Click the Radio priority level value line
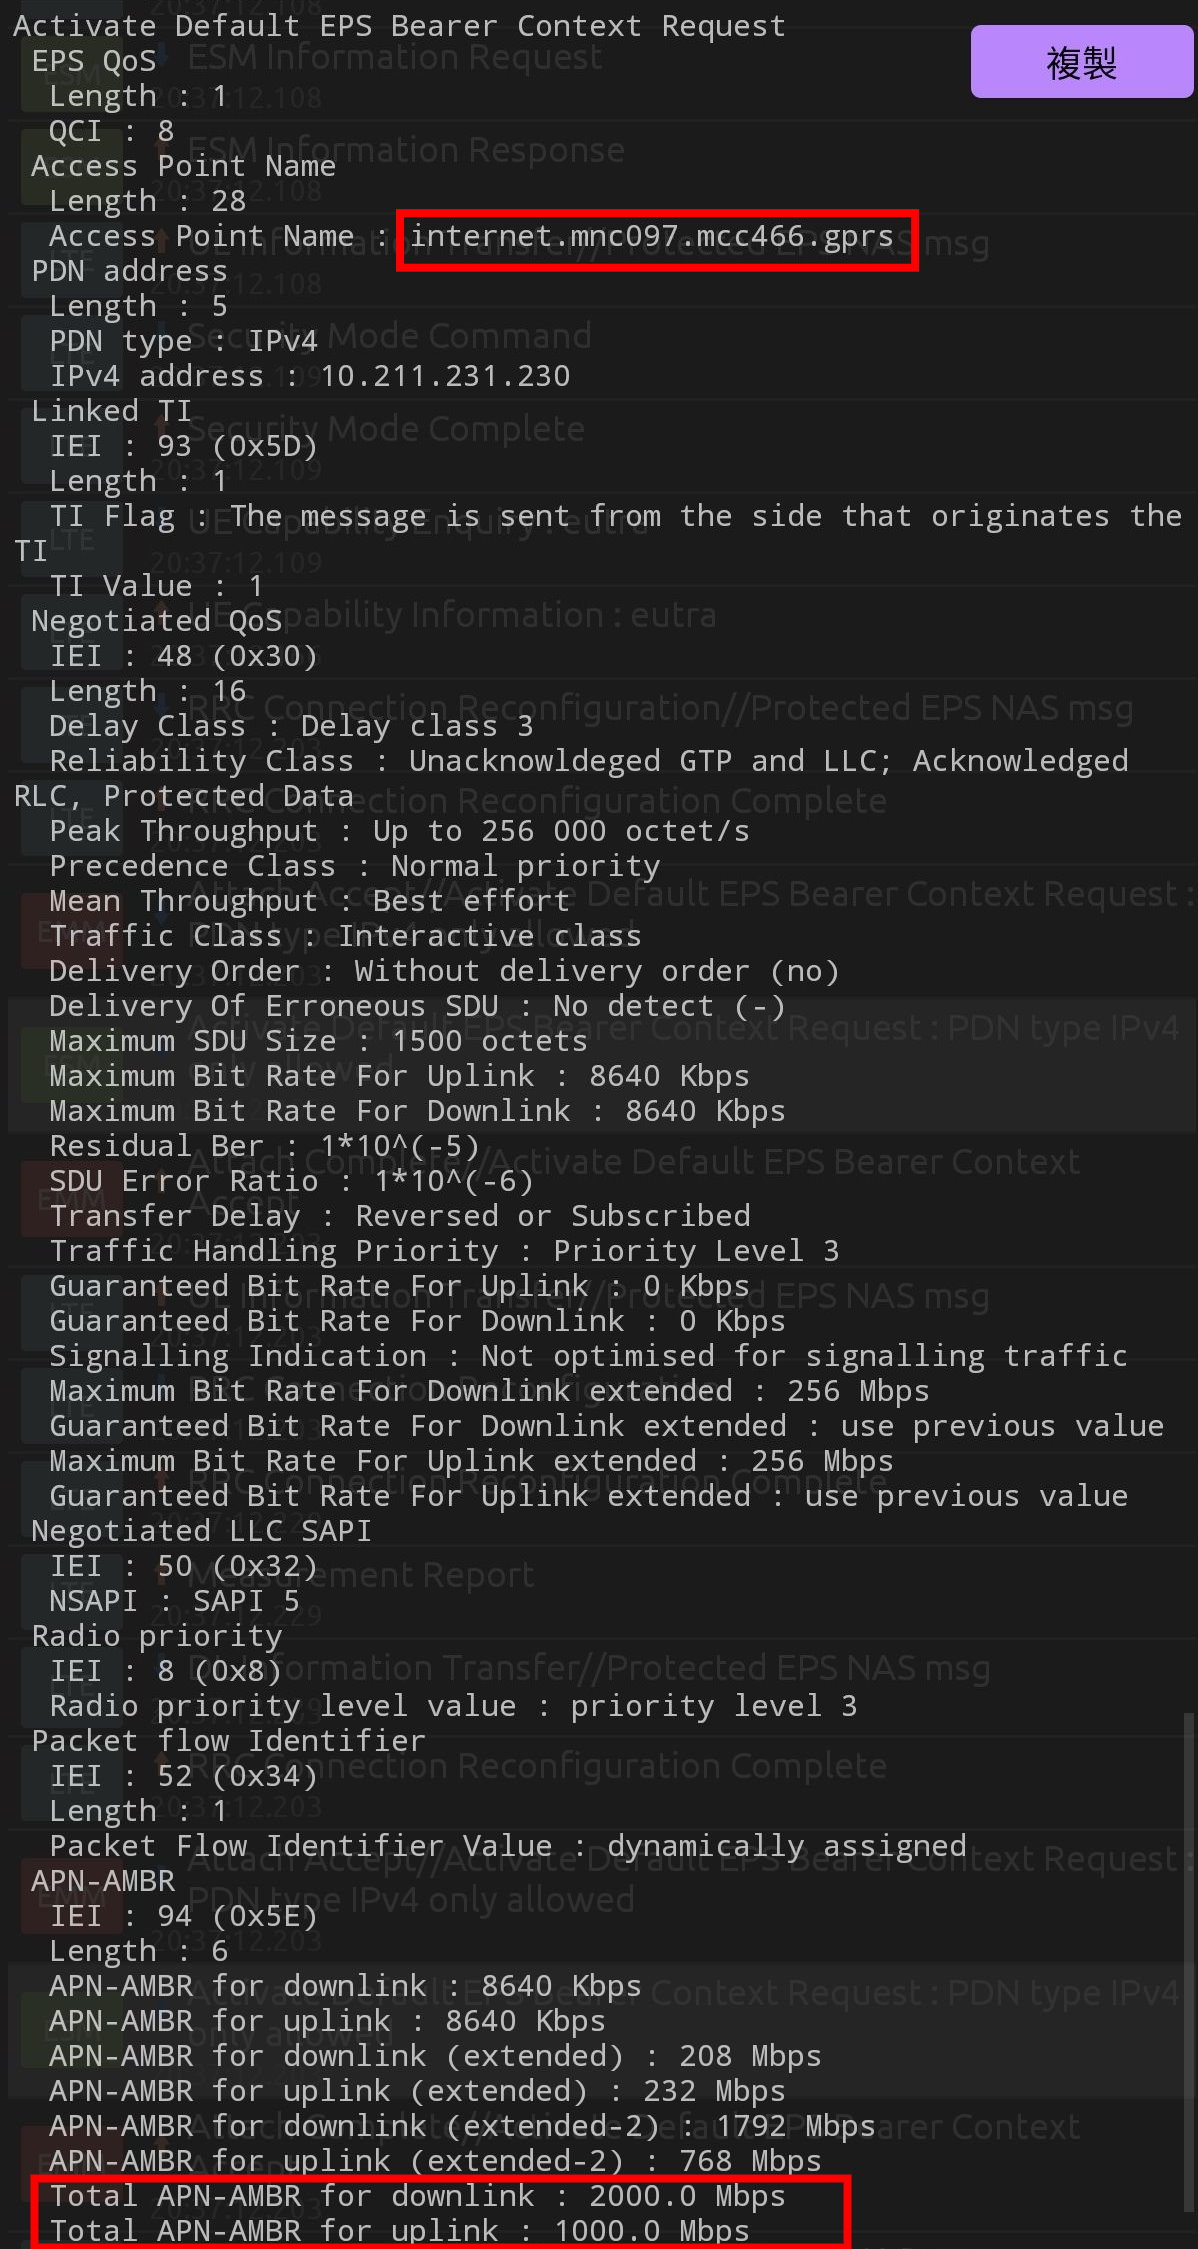Screen dimensions: 1198x2249 coord(453,1706)
